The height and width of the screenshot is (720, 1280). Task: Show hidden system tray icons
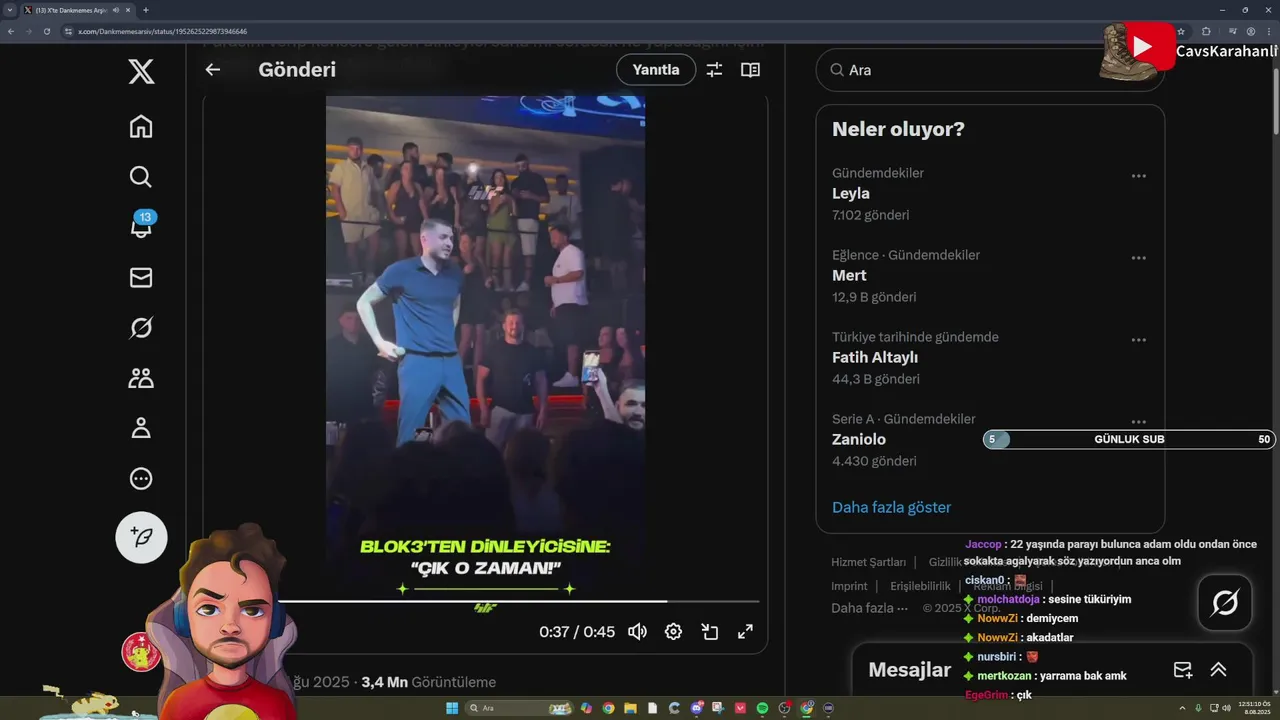tap(1184, 708)
